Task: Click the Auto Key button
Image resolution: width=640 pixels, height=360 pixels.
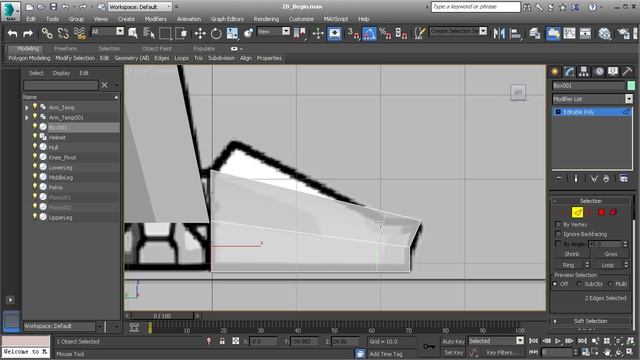Action: tap(453, 341)
